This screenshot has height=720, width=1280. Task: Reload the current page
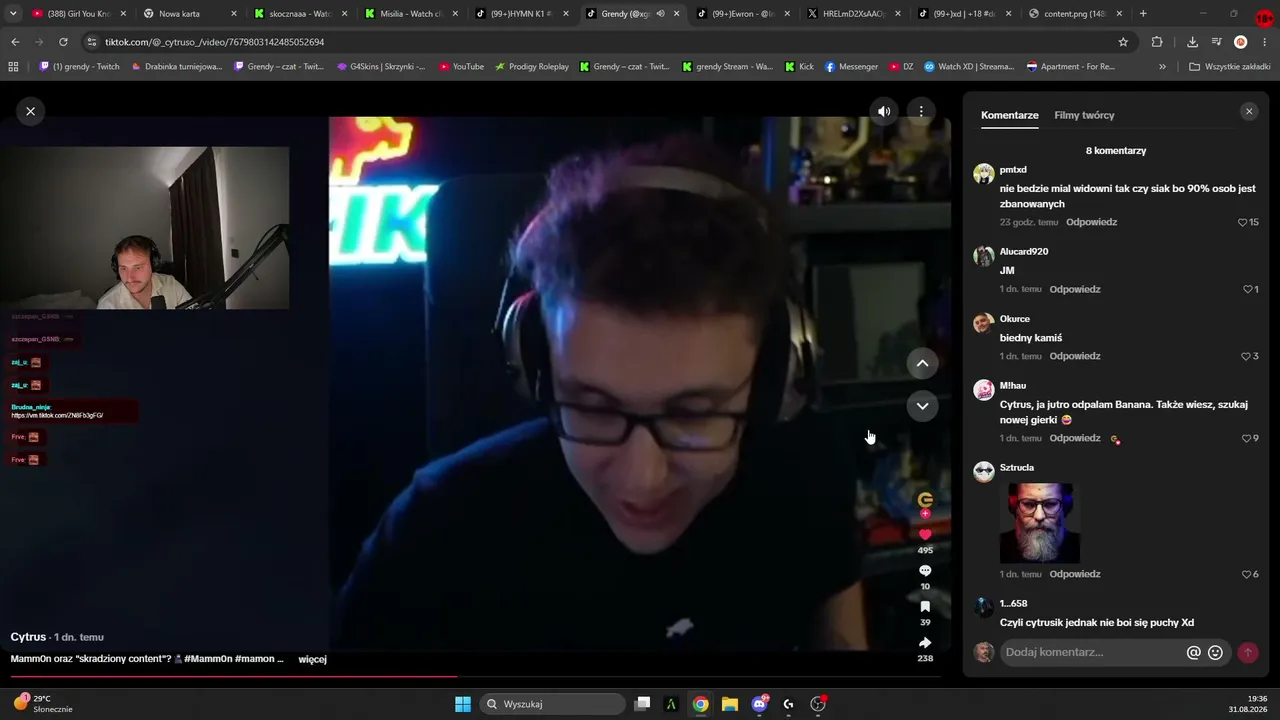point(63,42)
